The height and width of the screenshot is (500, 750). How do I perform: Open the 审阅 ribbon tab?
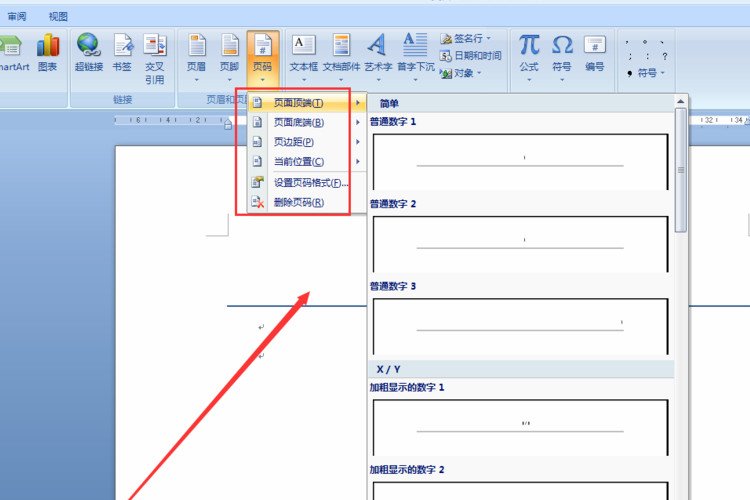(x=17, y=16)
